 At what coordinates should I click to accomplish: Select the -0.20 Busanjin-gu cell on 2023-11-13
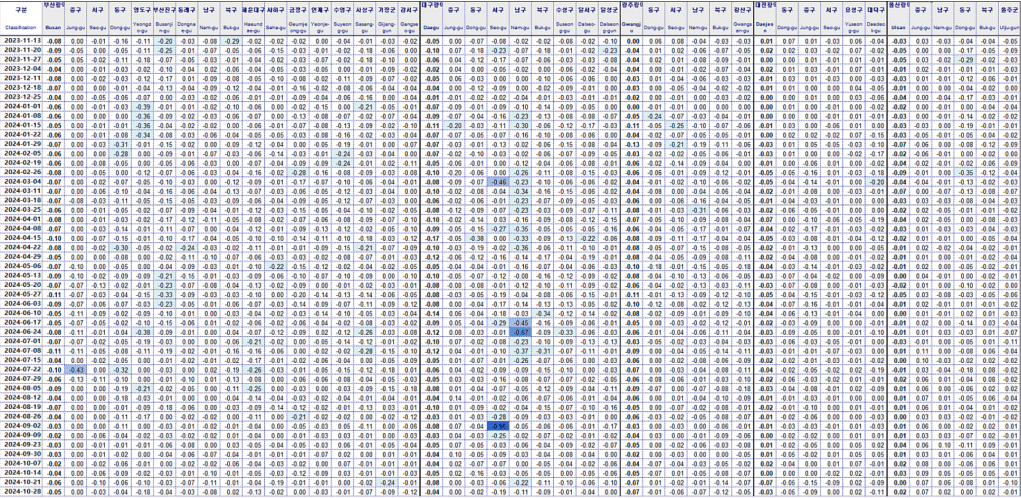pos(163,41)
